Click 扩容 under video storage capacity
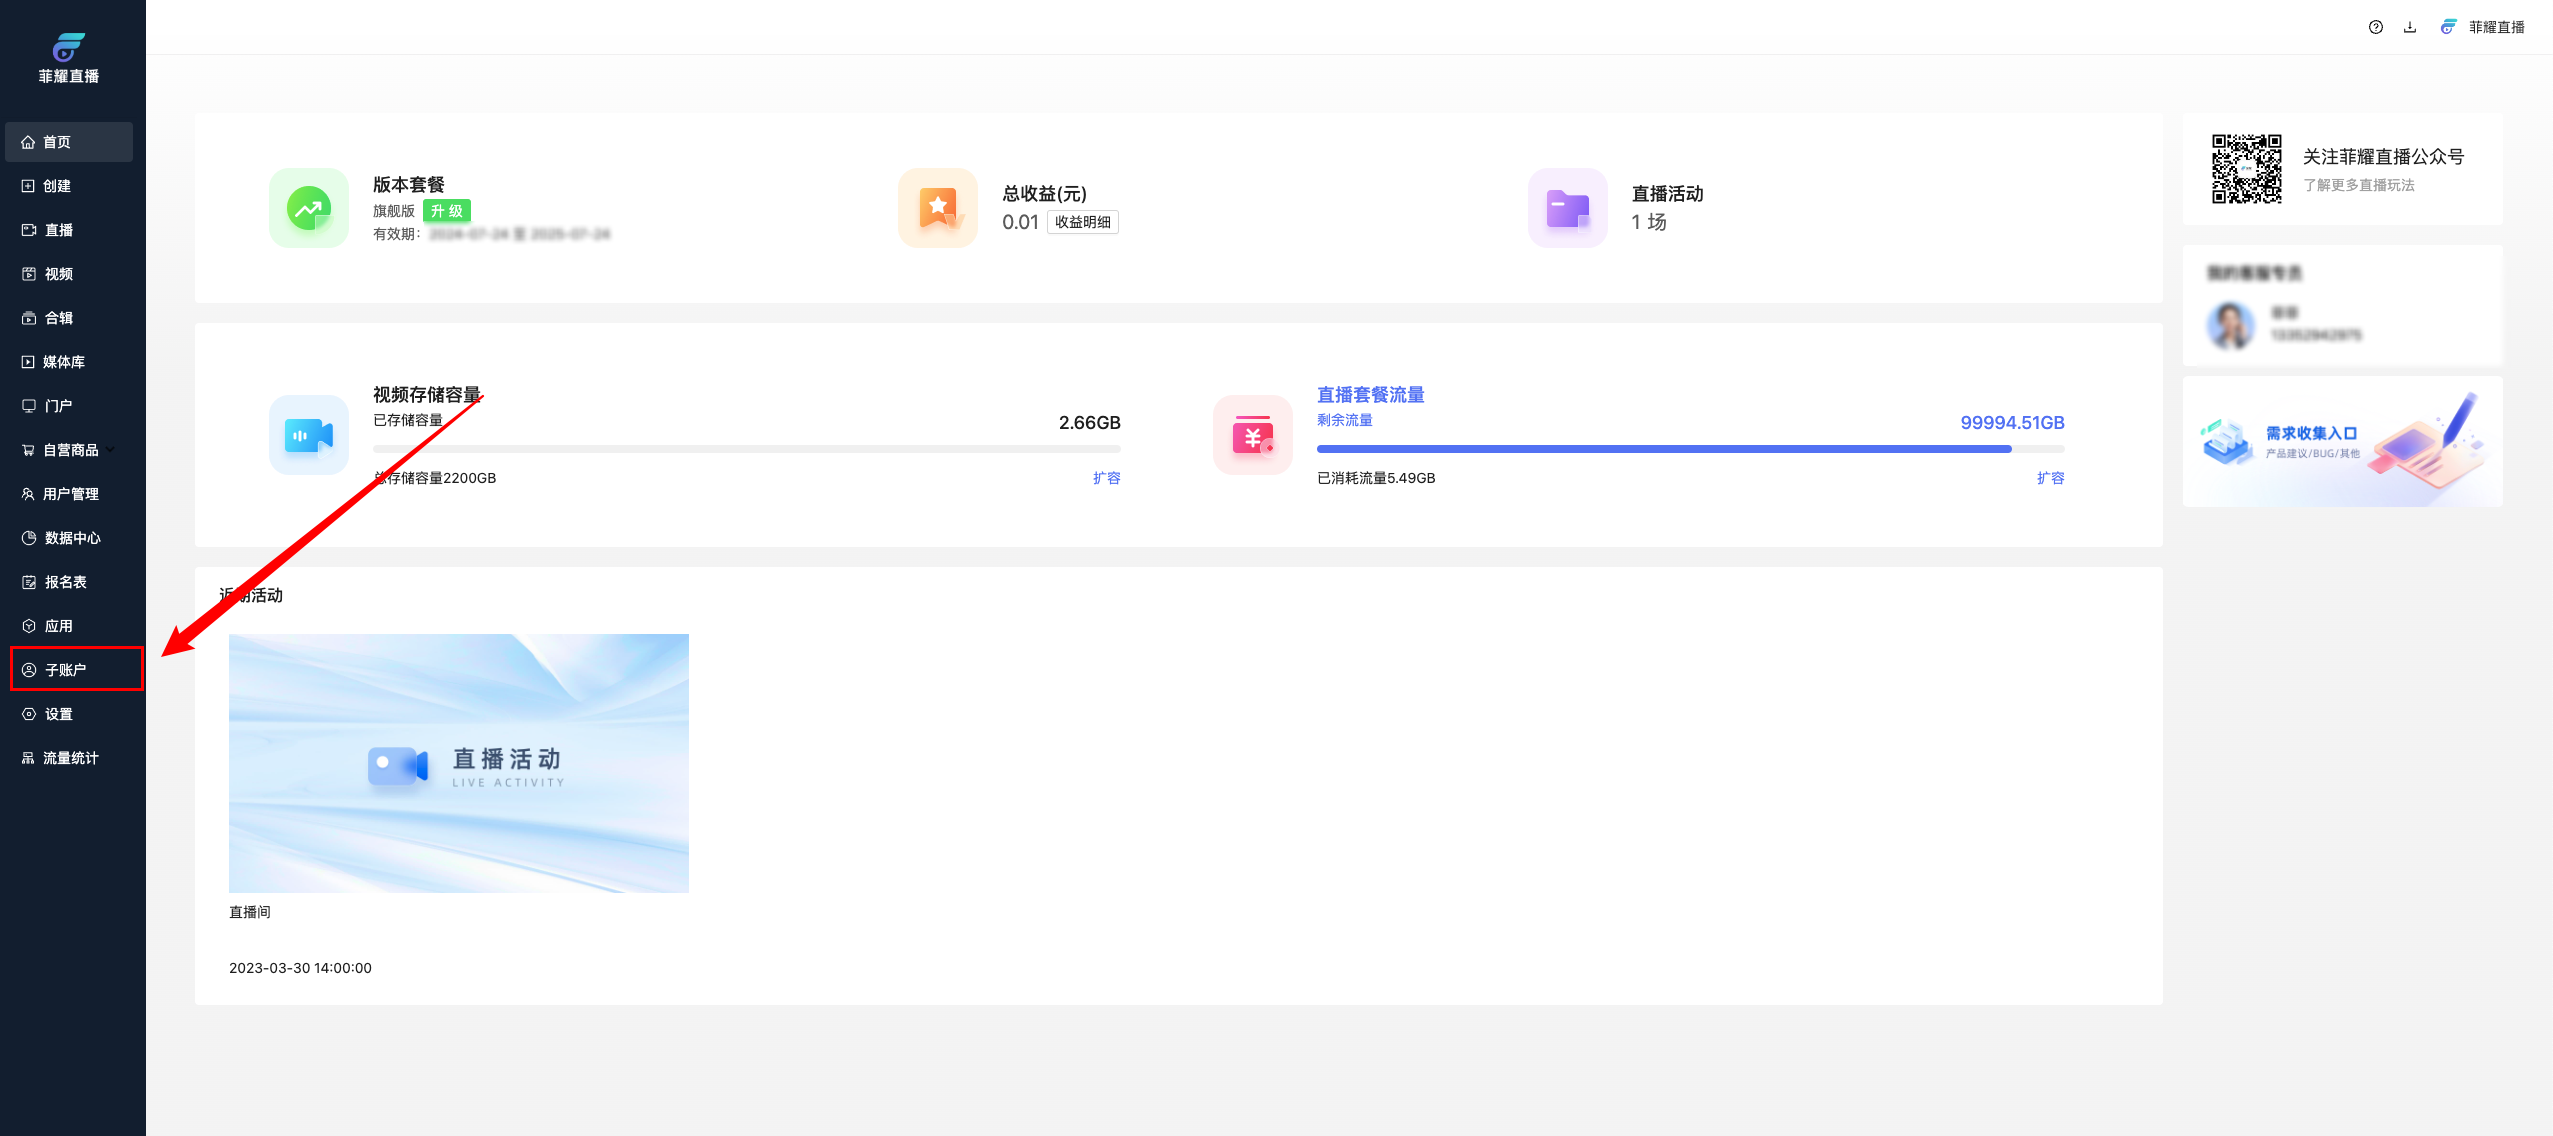Screen dimensions: 2553x1136 pos(1106,478)
